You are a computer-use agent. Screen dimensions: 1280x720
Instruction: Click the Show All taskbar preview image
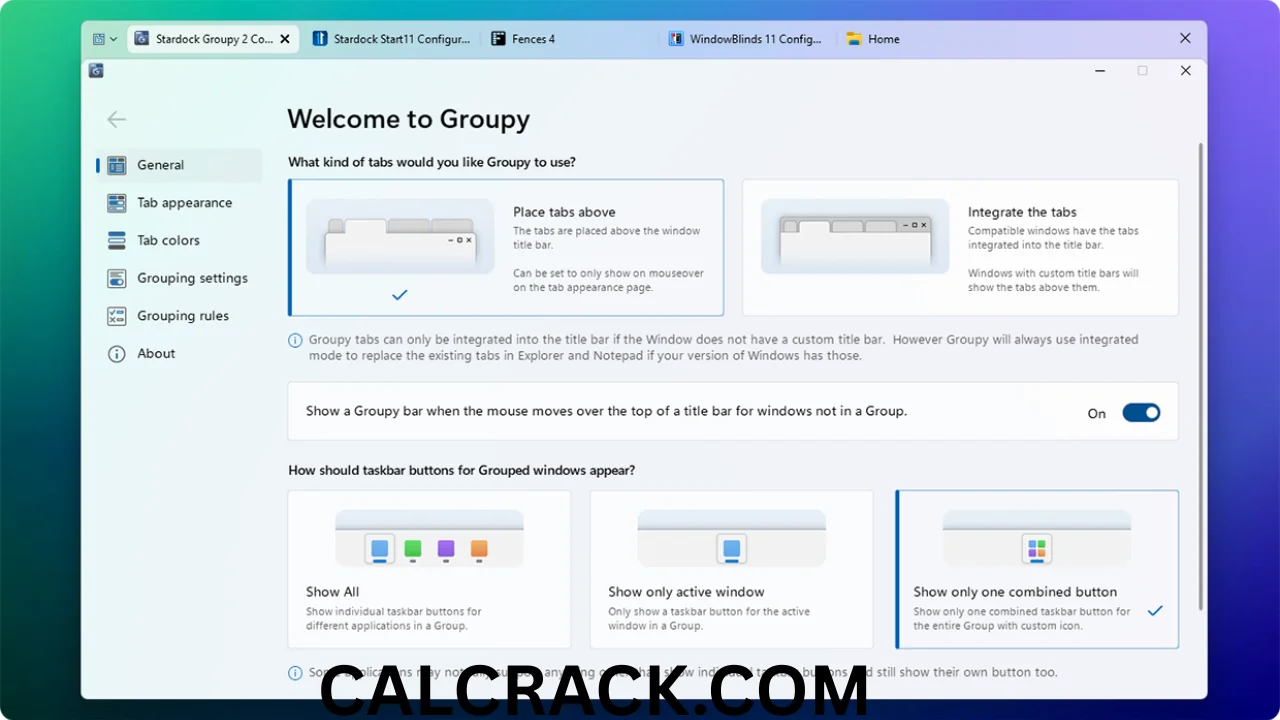pyautogui.click(x=429, y=540)
